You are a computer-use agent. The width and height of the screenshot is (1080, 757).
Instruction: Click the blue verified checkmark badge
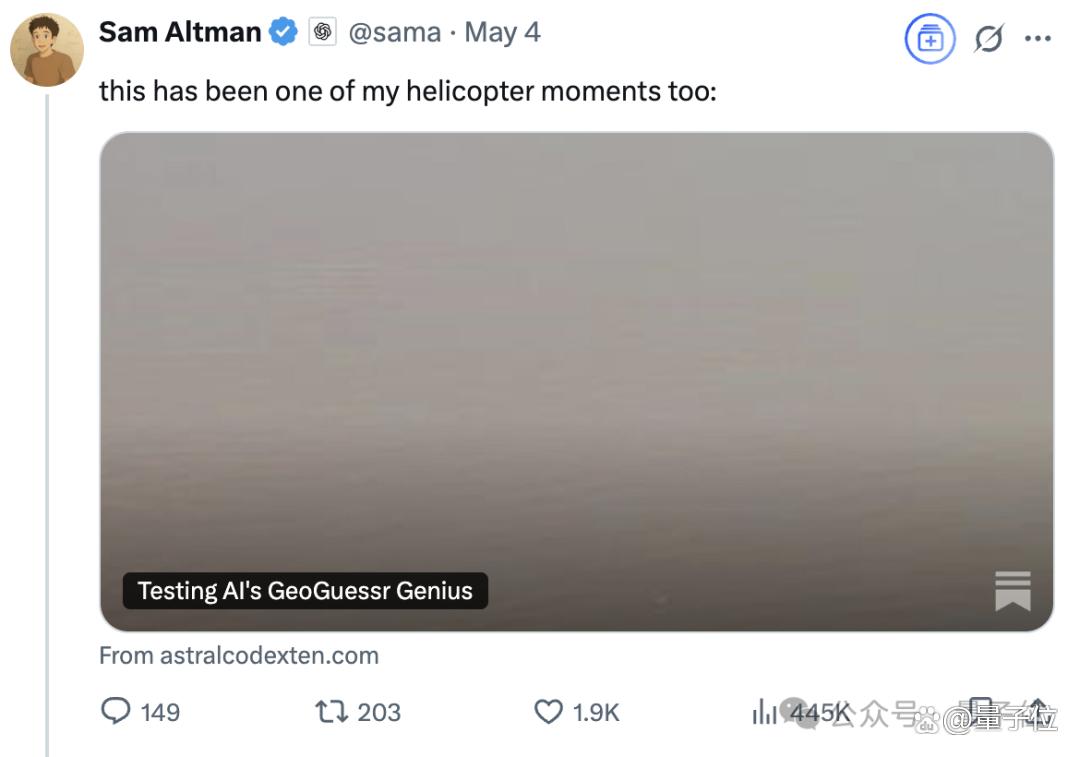(x=283, y=32)
